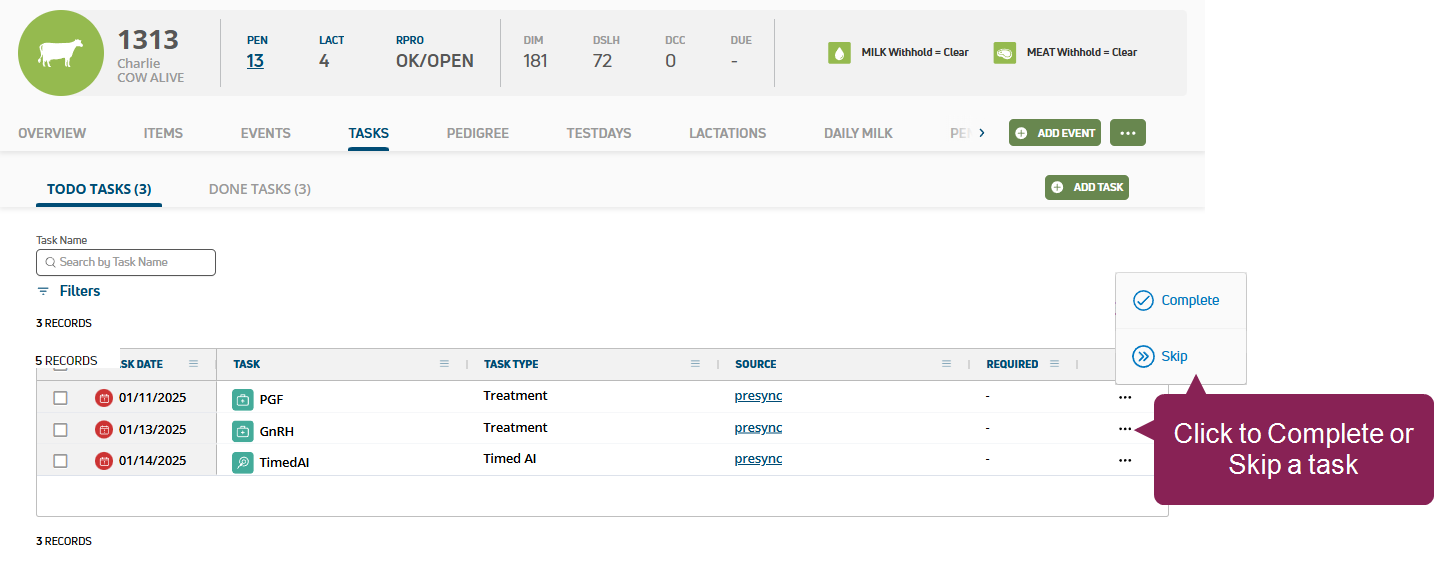The width and height of the screenshot is (1446, 565).
Task: Click the green cow avatar icon
Action: coord(61,53)
